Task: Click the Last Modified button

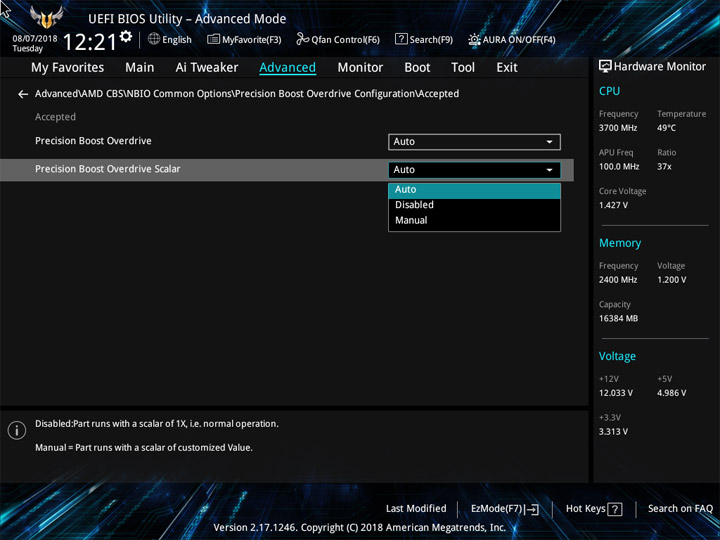Action: pyautogui.click(x=416, y=509)
